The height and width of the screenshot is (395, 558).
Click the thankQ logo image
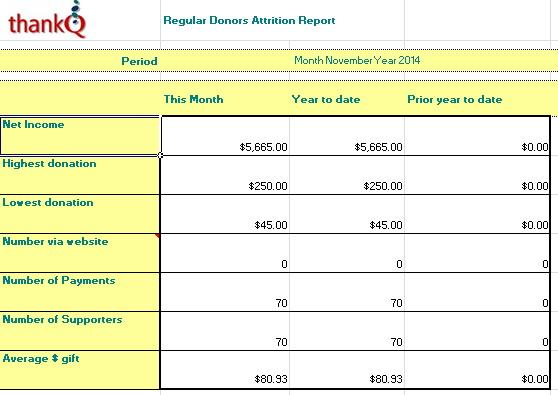(x=47, y=20)
